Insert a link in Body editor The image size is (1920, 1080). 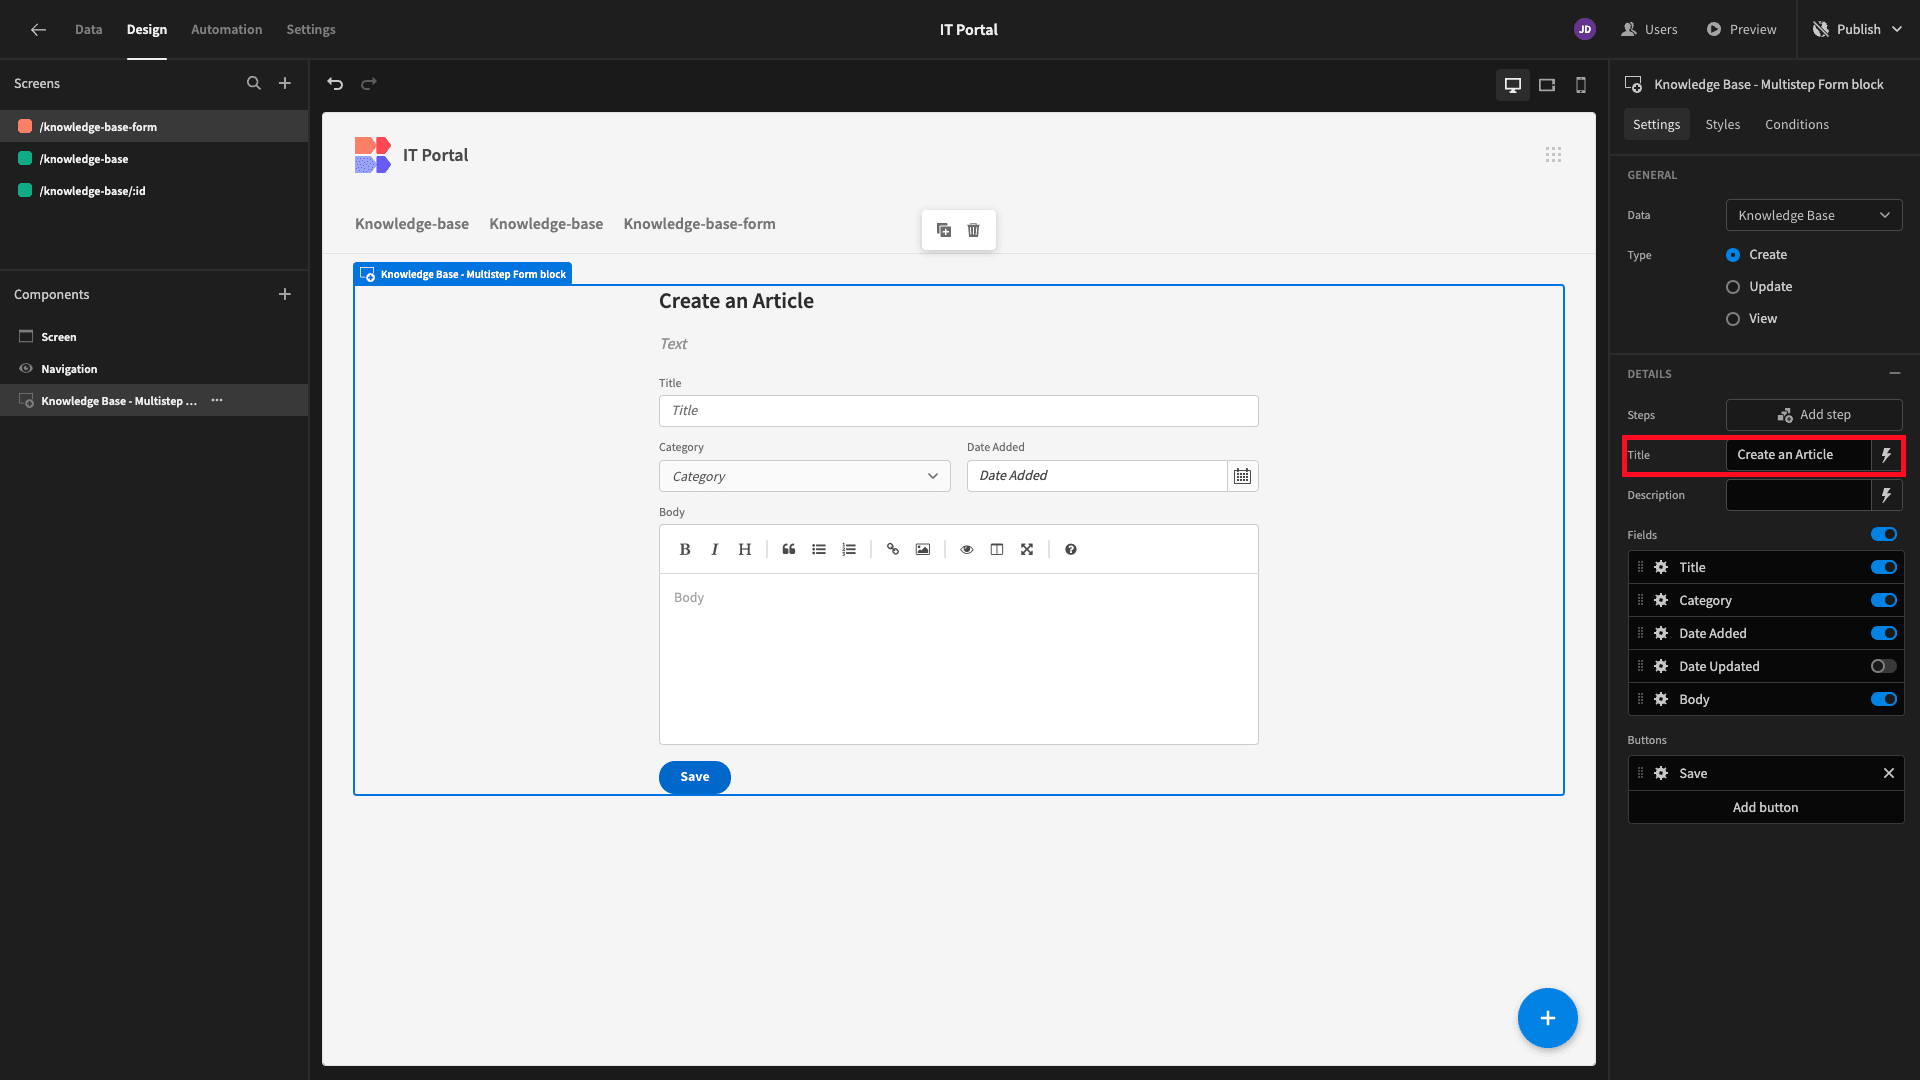(x=893, y=549)
